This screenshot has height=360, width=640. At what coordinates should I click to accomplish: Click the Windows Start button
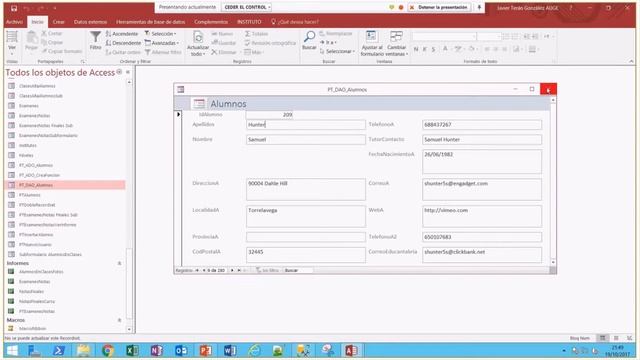click(x=13, y=350)
